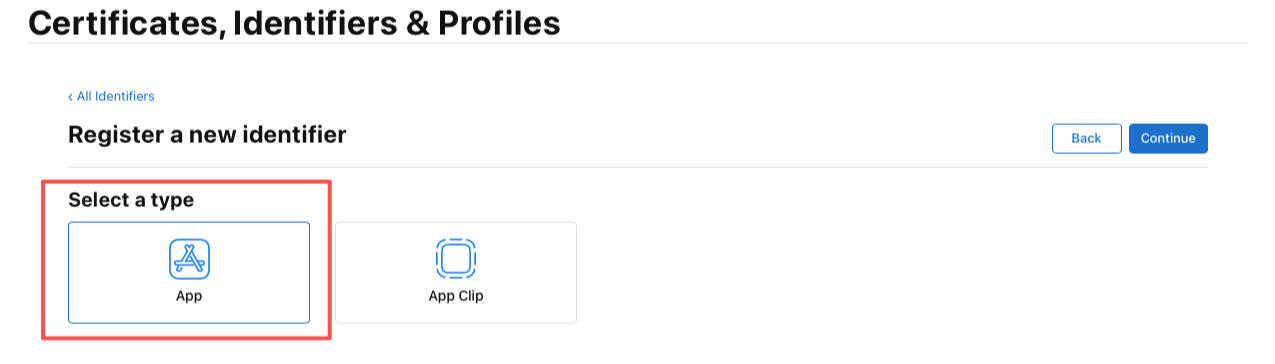Choose the App Clip type card
The image size is (1275, 364).
(x=456, y=272)
